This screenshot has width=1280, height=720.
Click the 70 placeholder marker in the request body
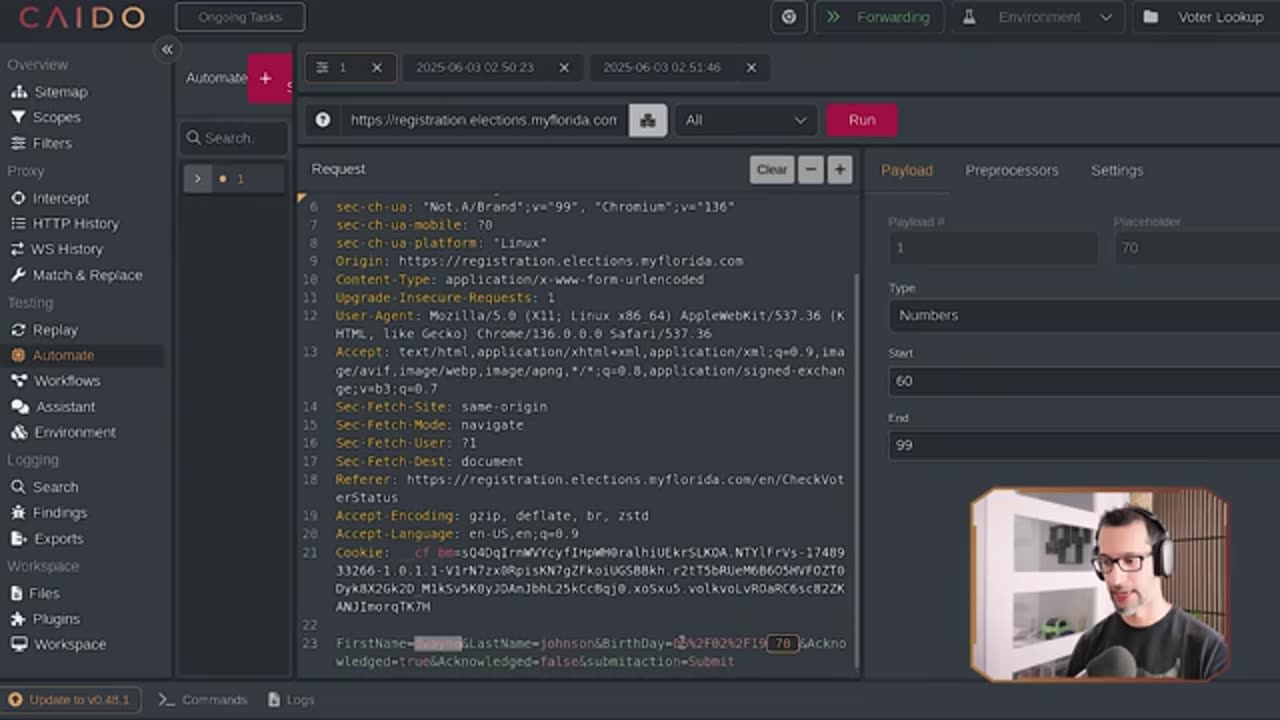783,643
